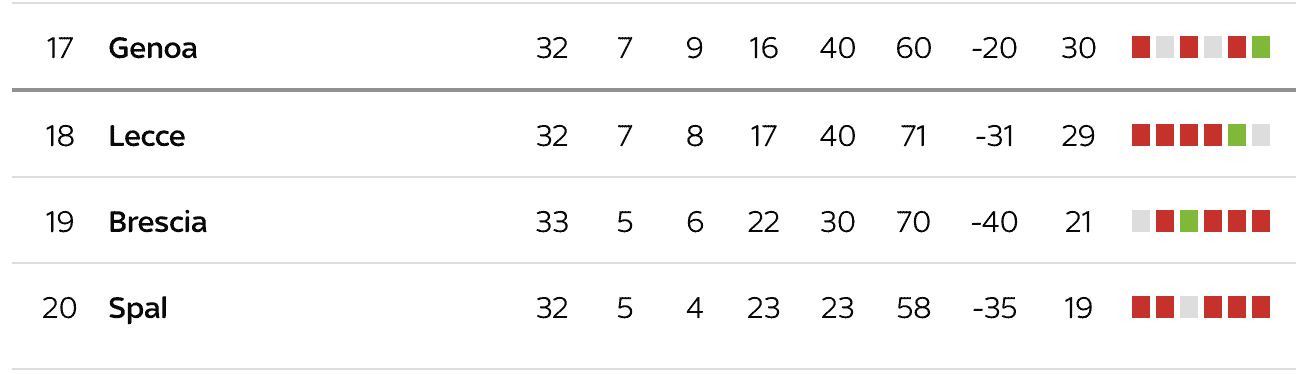The width and height of the screenshot is (1304, 374).
Task: Open the Lecce team link
Action: (146, 136)
